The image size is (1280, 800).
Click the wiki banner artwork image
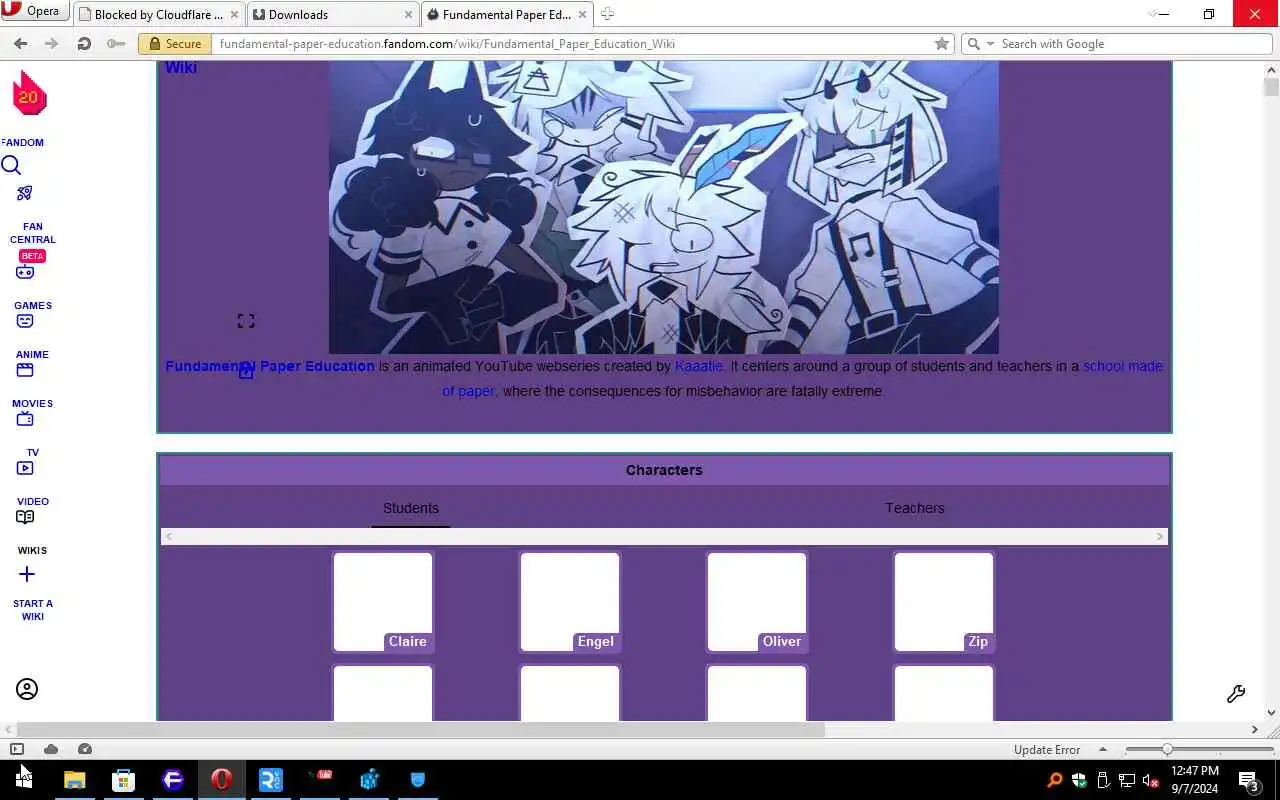(x=664, y=207)
